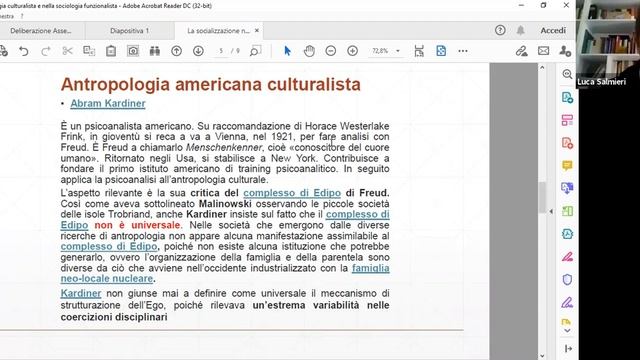Switch to Deliberazione Asse... tab
Image resolution: width=640 pixels, height=360 pixels.
(41, 31)
